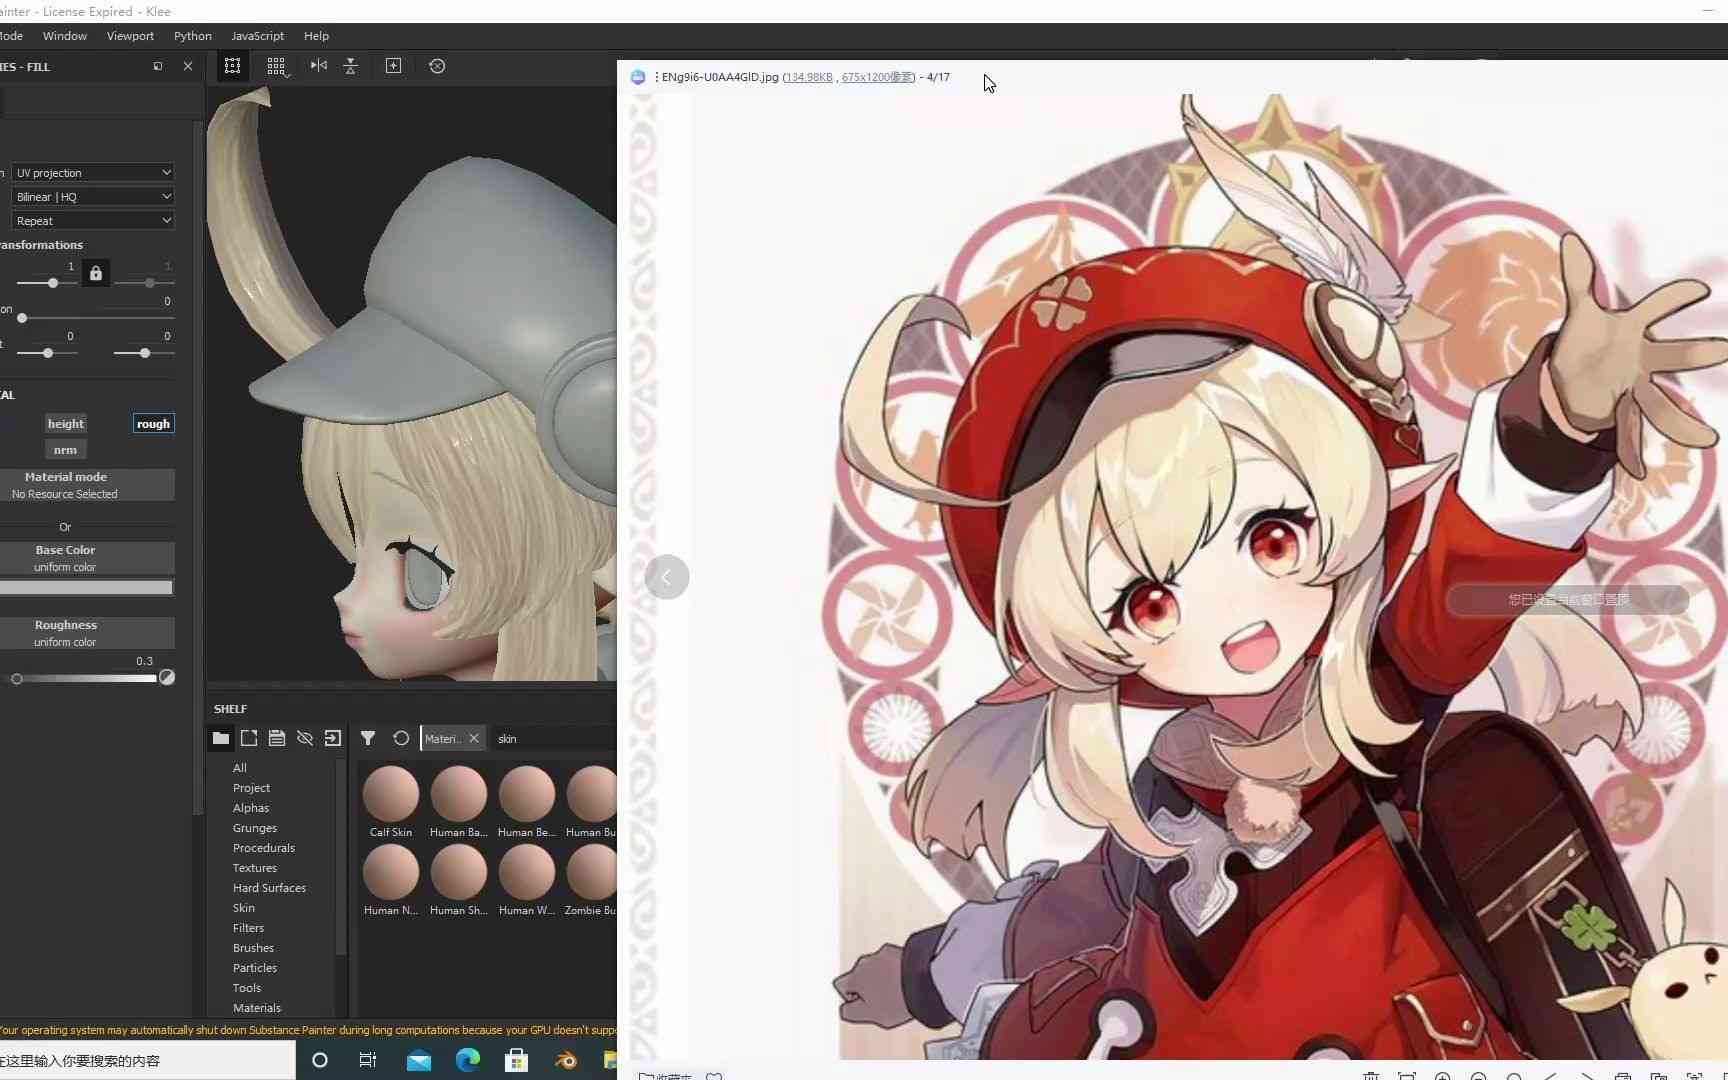Adjust the scale slider handle
Viewport: 1728px width, 1080px height.
point(52,283)
